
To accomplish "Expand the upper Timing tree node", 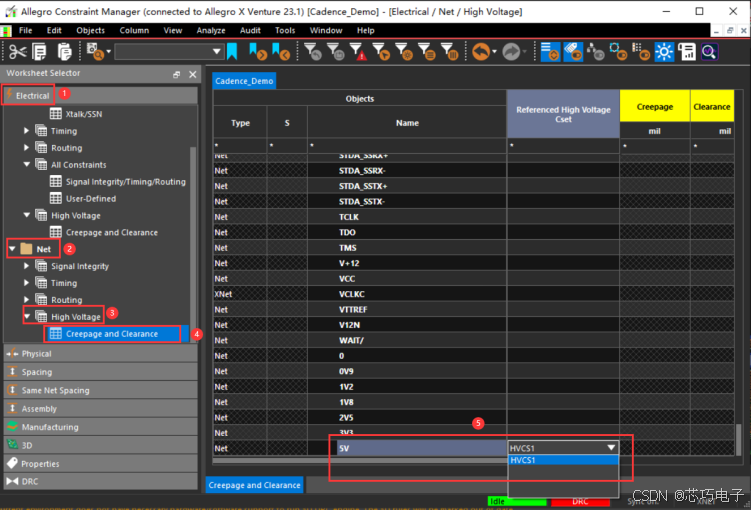I will coord(27,130).
